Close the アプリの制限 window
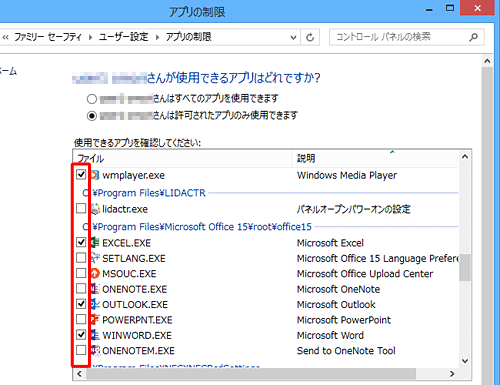 pyautogui.click(x=477, y=8)
